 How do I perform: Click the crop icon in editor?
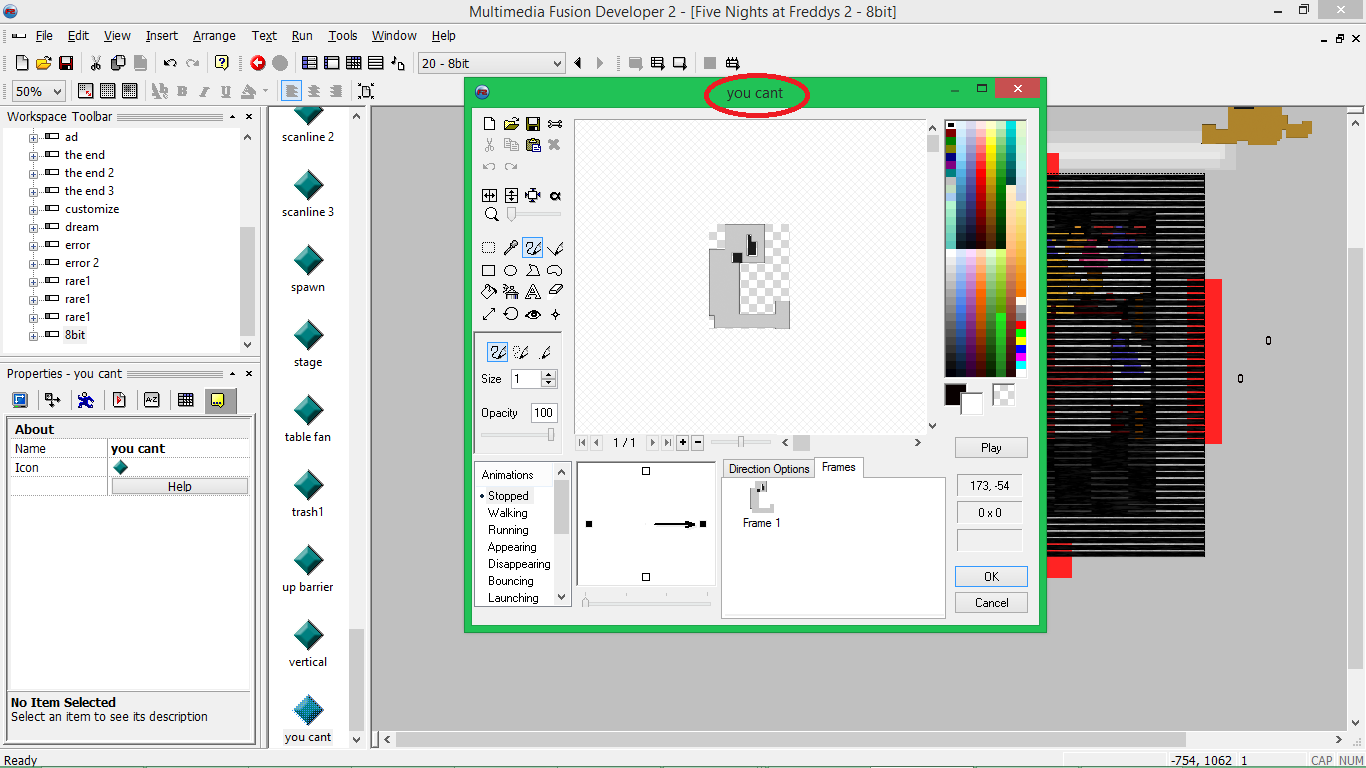pyautogui.click(x=533, y=196)
